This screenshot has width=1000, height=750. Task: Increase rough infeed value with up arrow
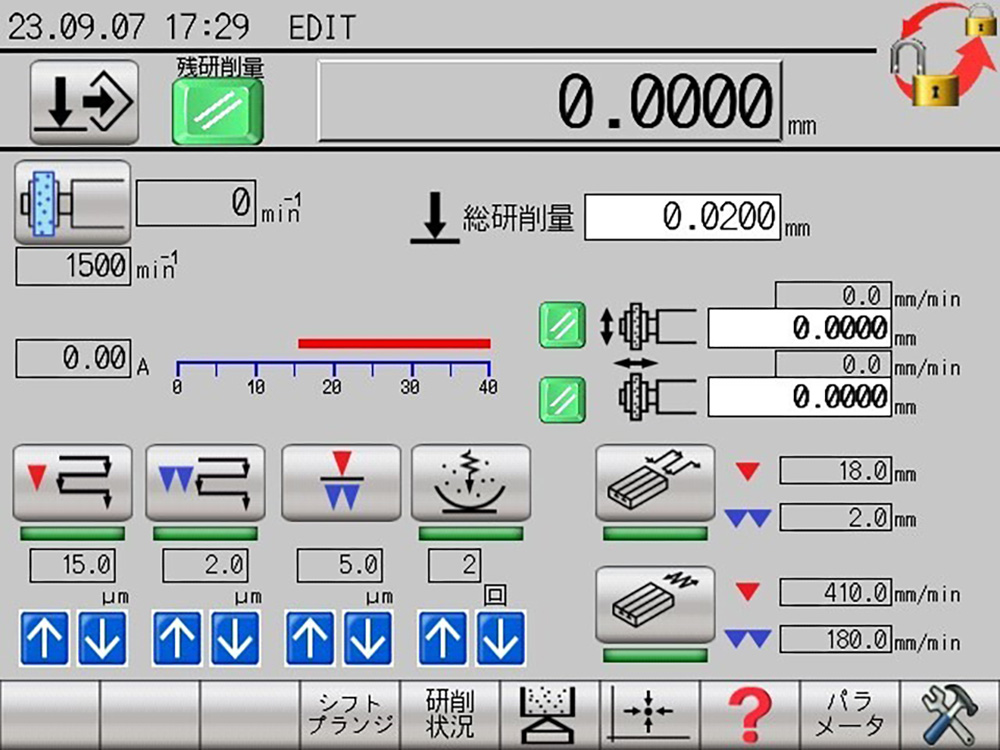point(45,641)
